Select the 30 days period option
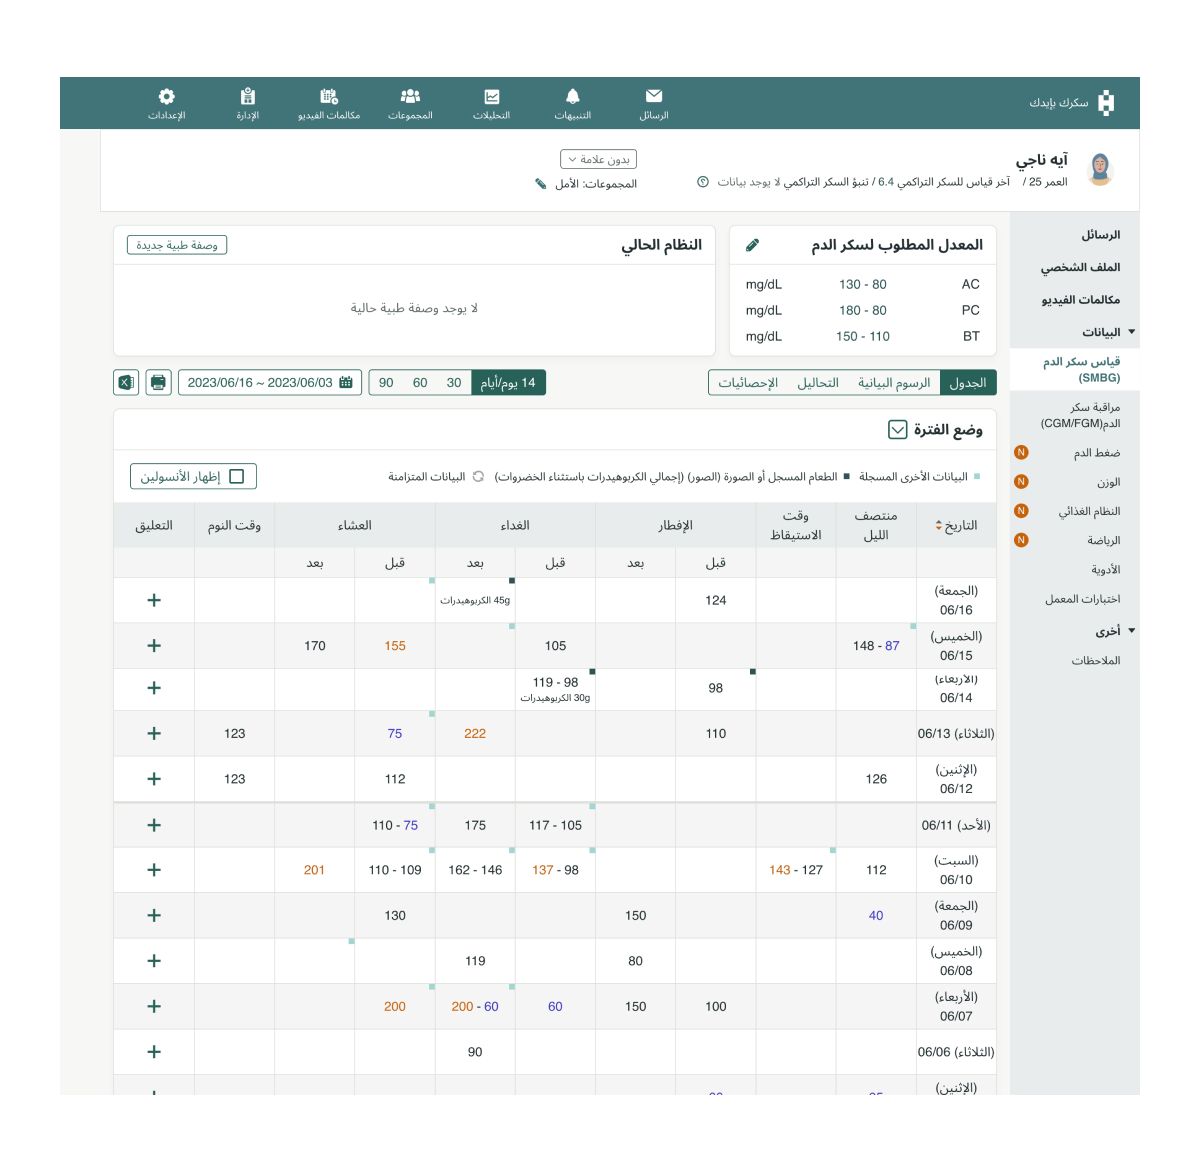Screen dimensions: 1200x1173 pos(454,383)
